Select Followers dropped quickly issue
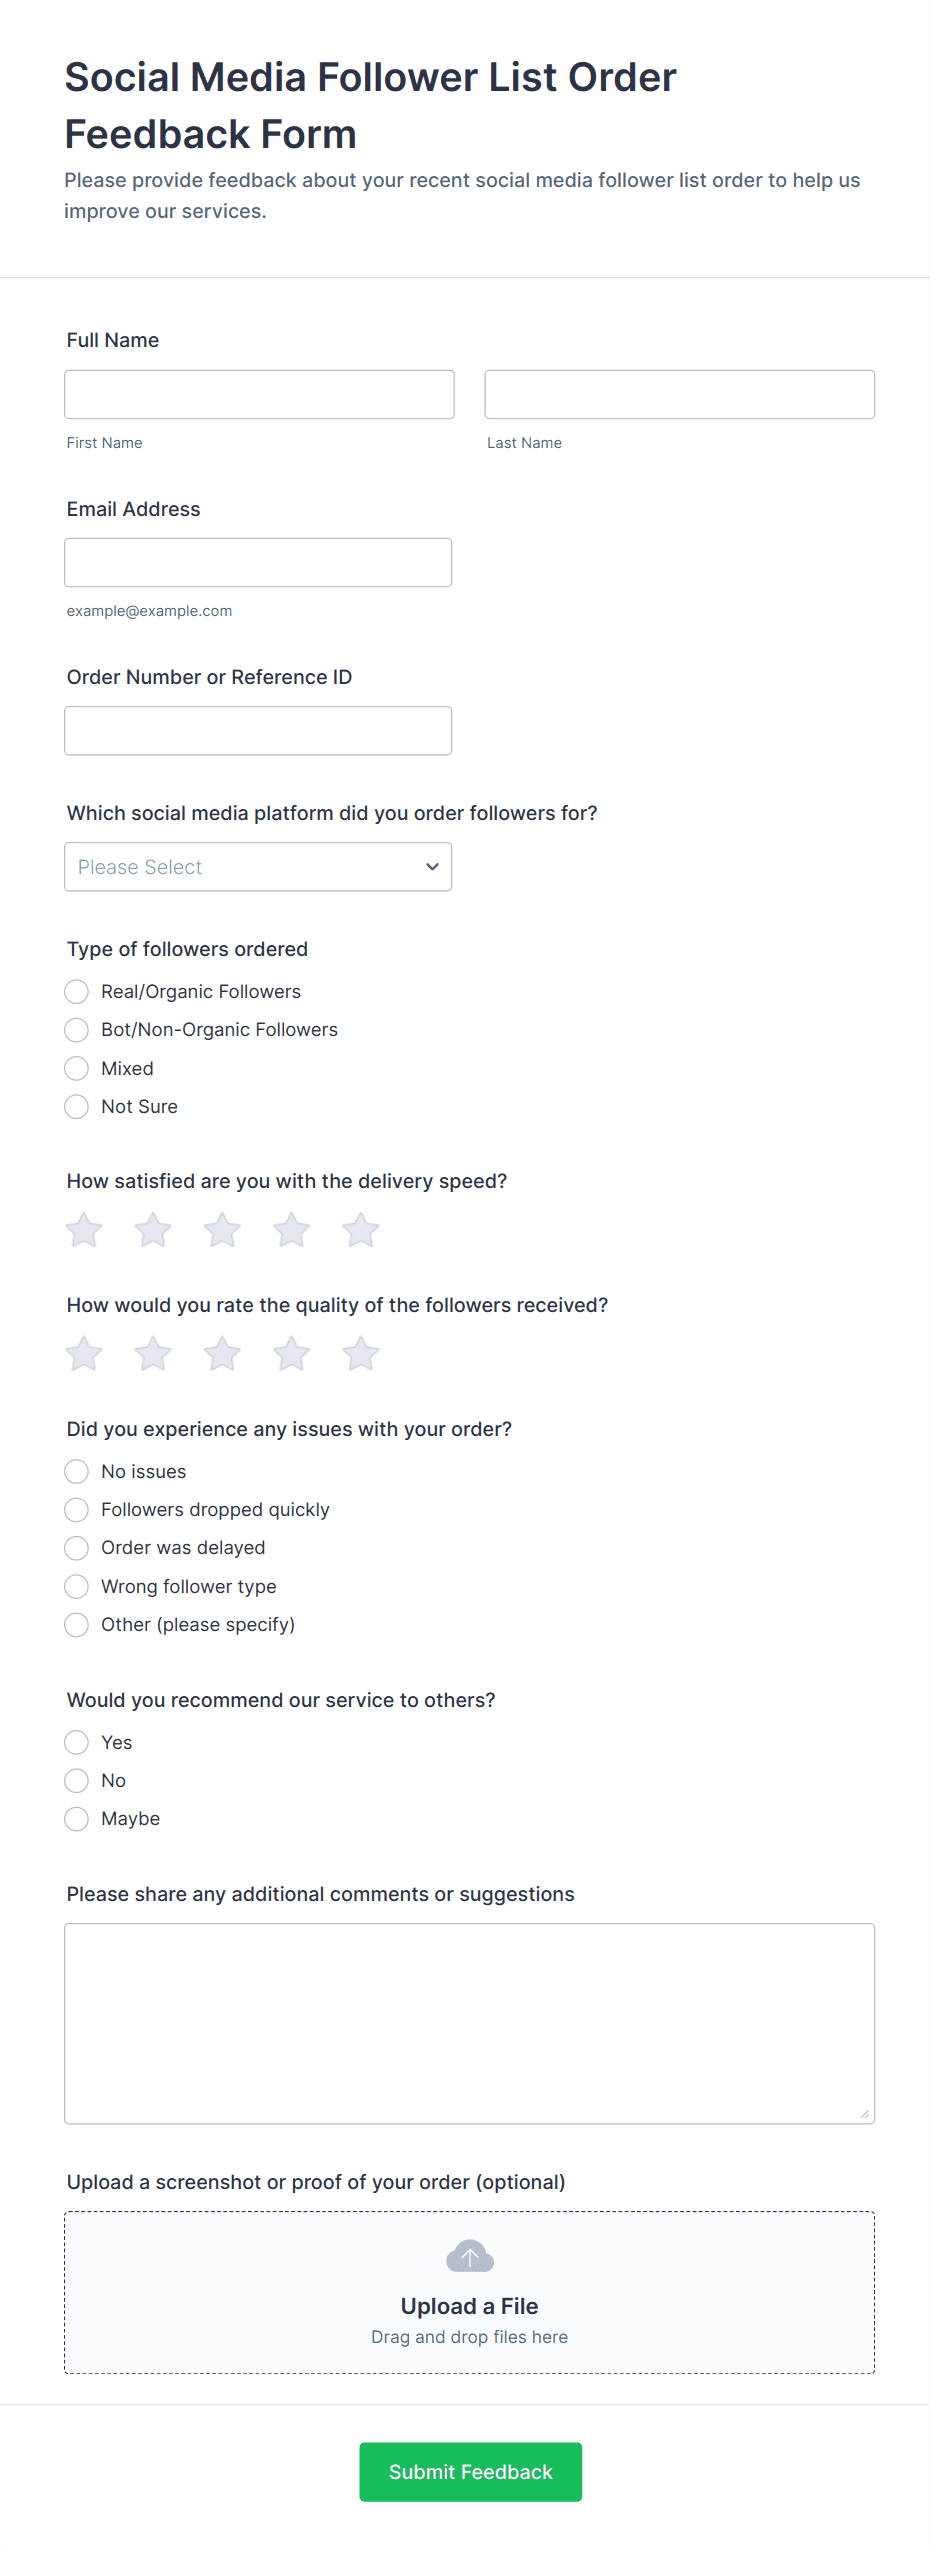930x2551 pixels. [x=77, y=1510]
